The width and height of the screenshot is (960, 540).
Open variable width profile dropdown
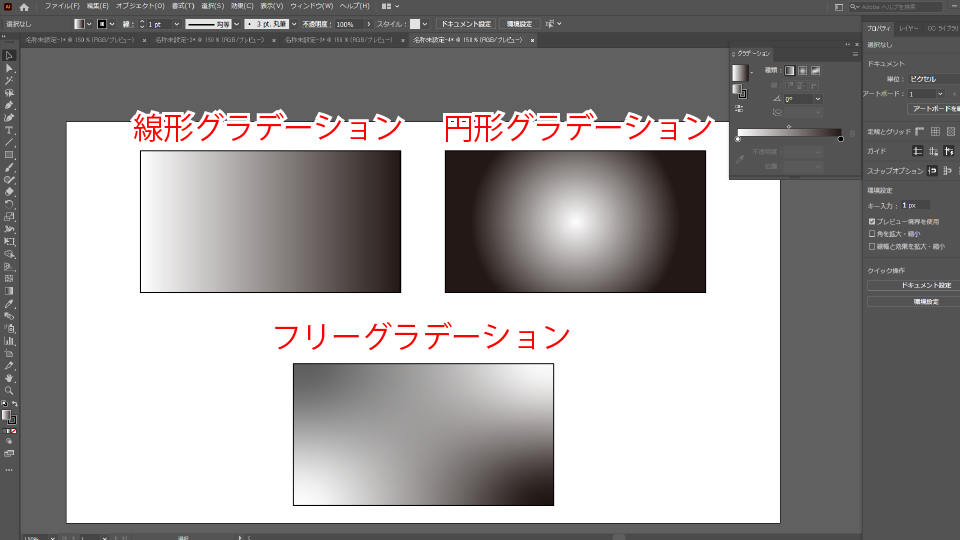pyautogui.click(x=236, y=24)
